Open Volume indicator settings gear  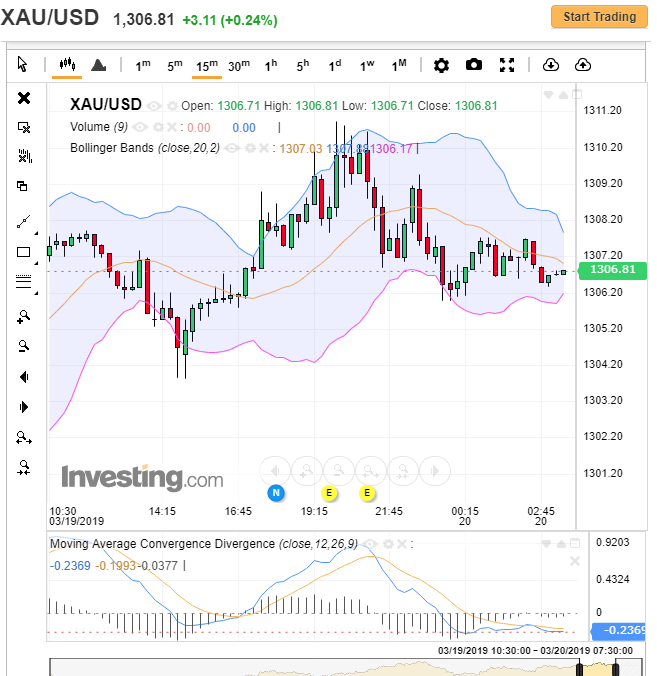[159, 127]
